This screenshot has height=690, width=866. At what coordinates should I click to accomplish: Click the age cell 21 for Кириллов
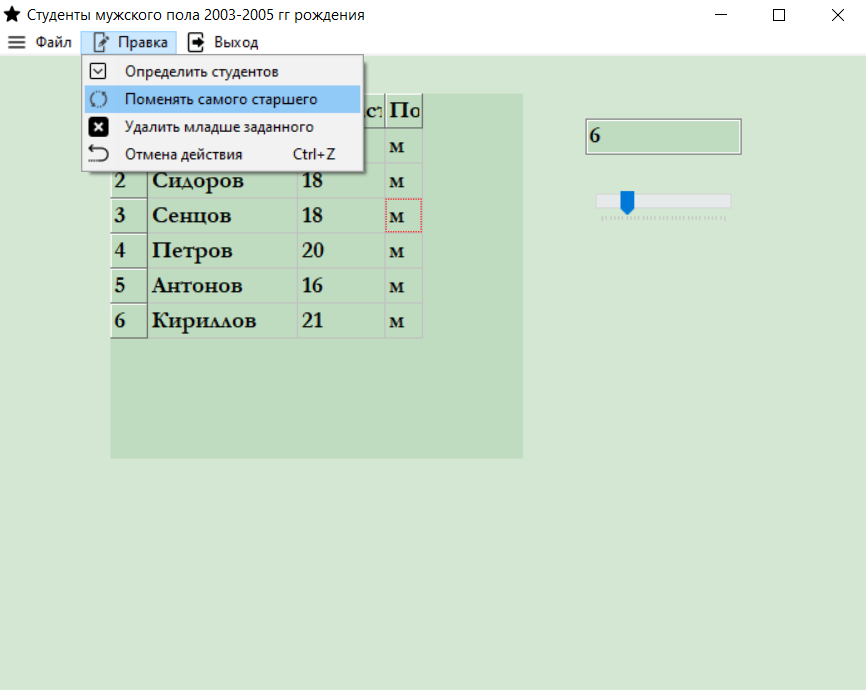(341, 320)
